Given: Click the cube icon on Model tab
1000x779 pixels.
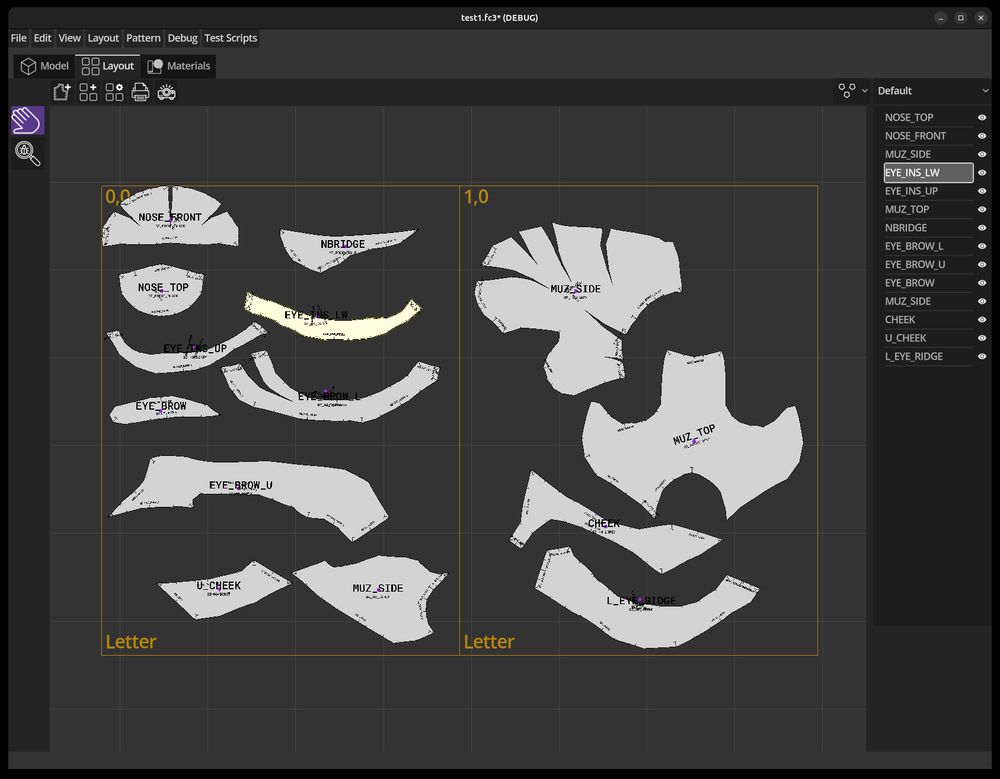Looking at the screenshot, I should 28,66.
